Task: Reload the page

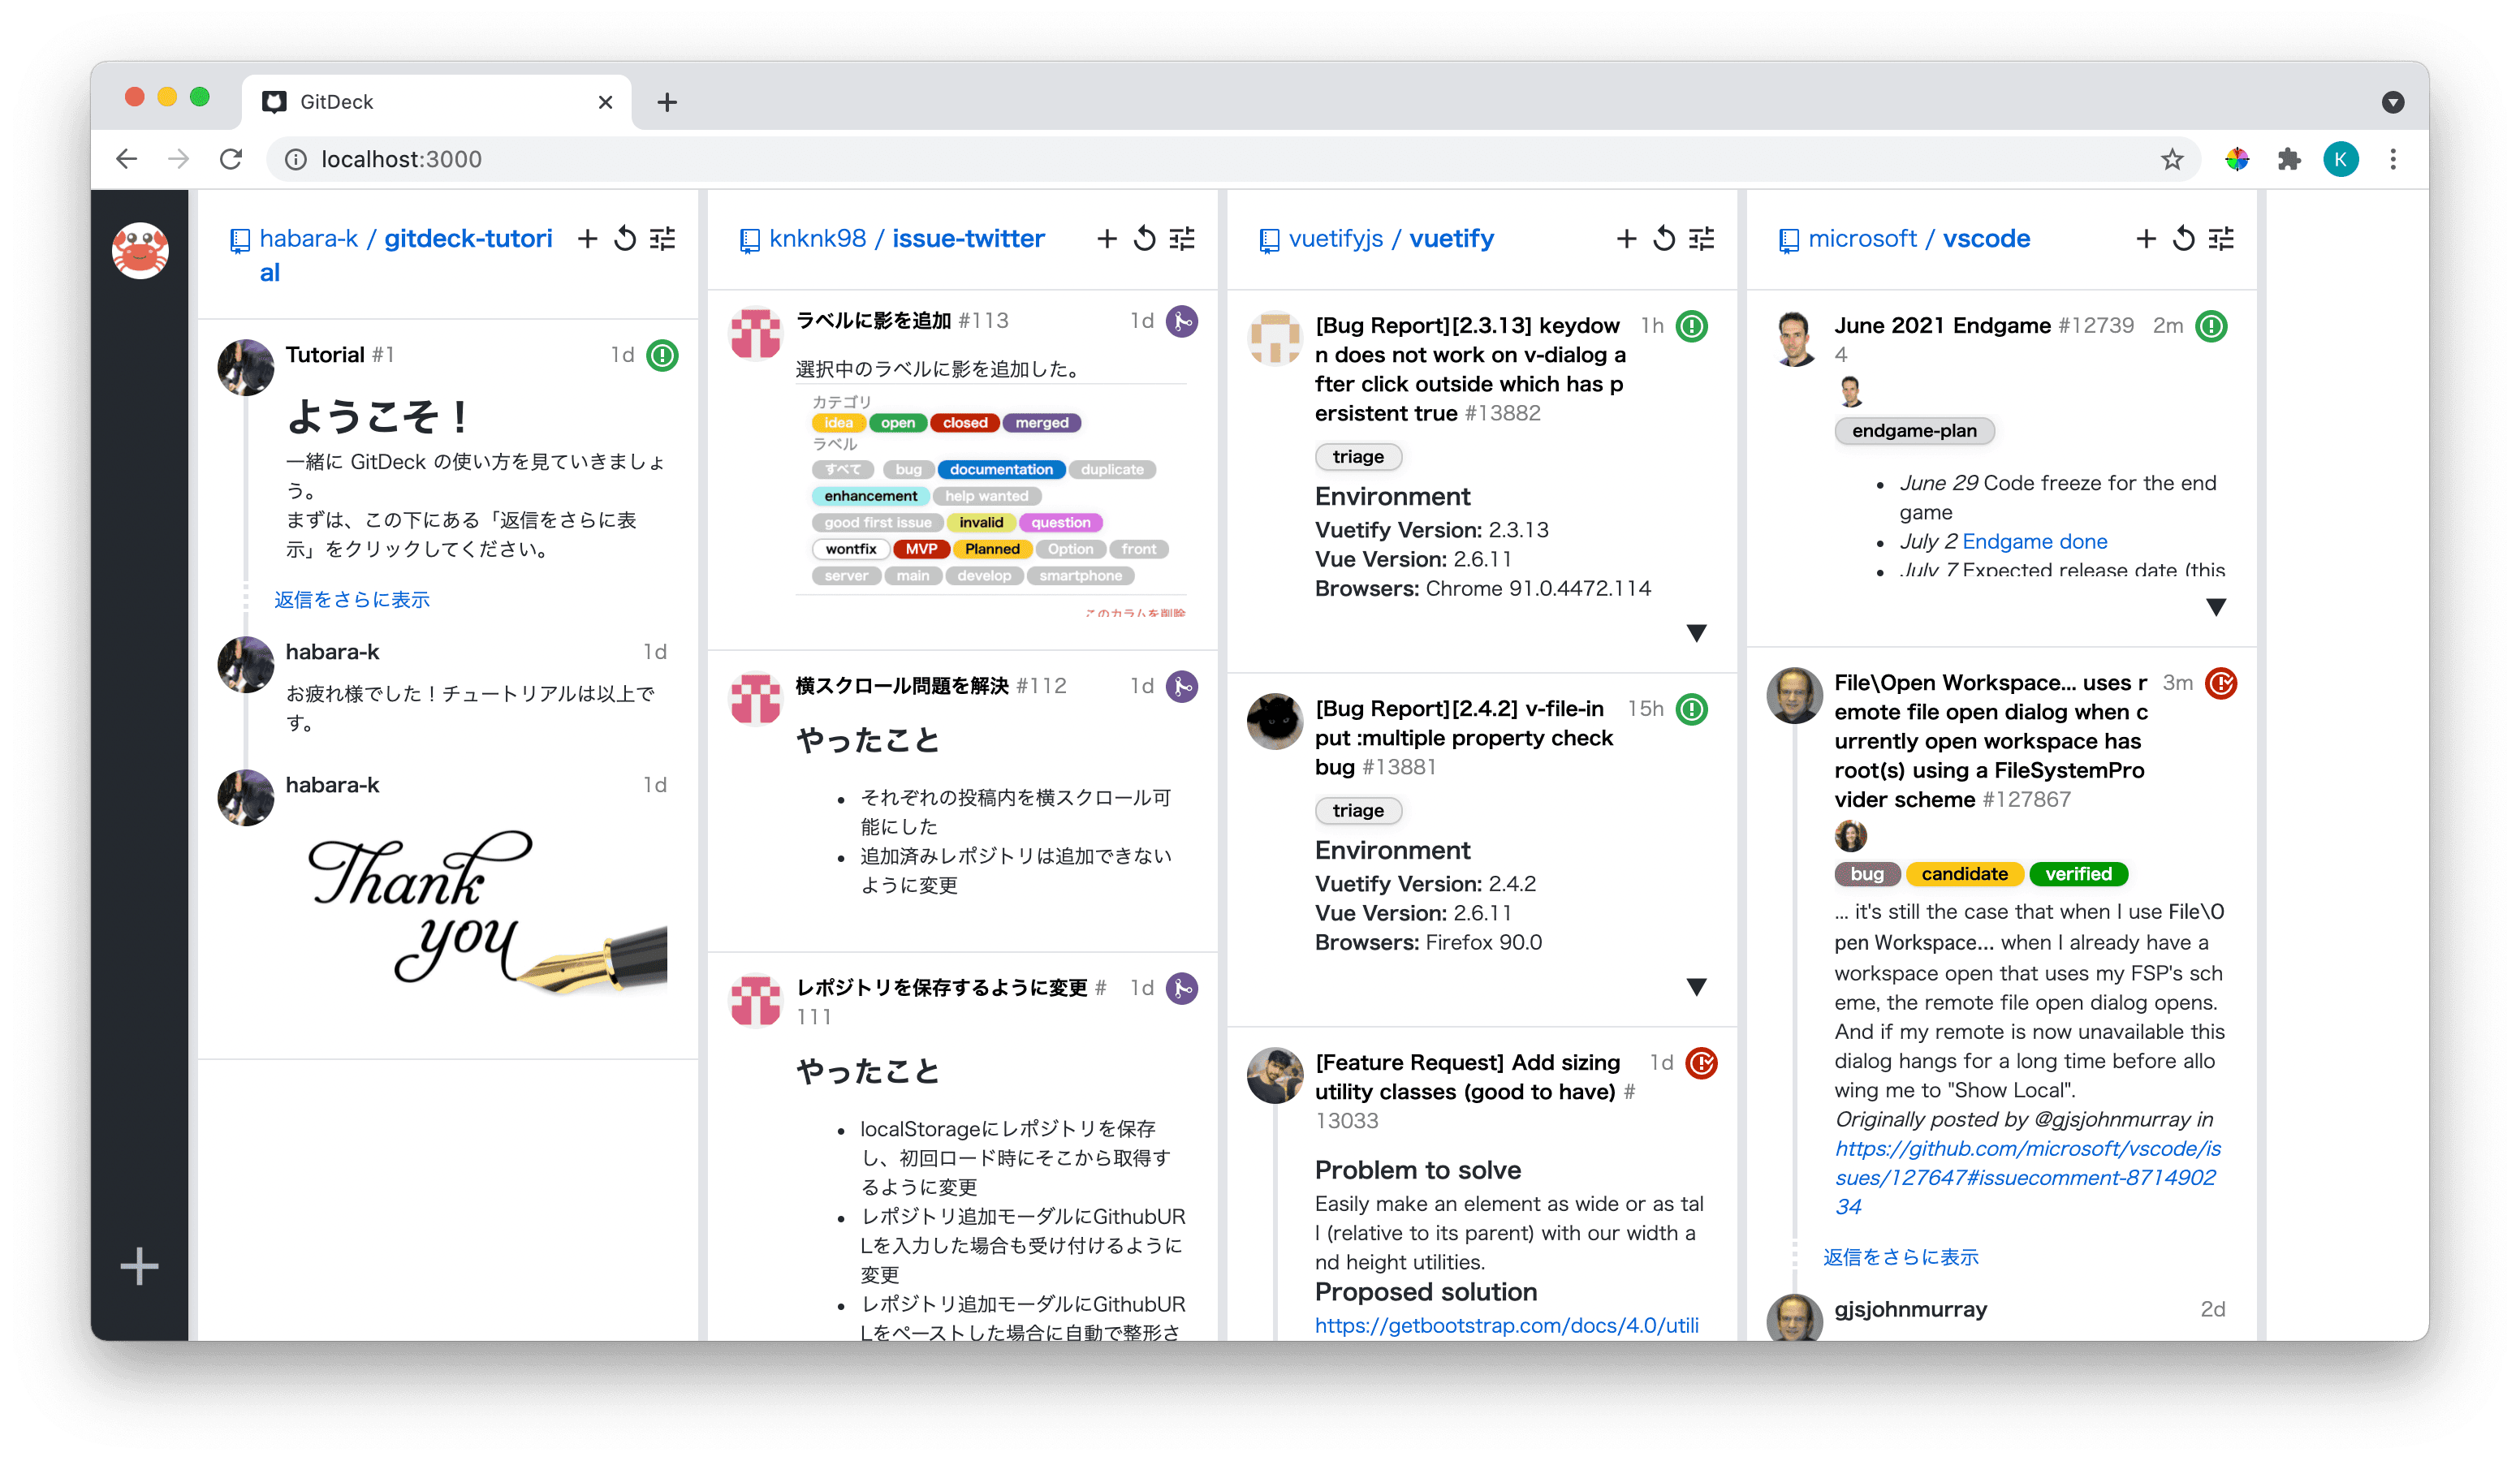Action: [231, 159]
